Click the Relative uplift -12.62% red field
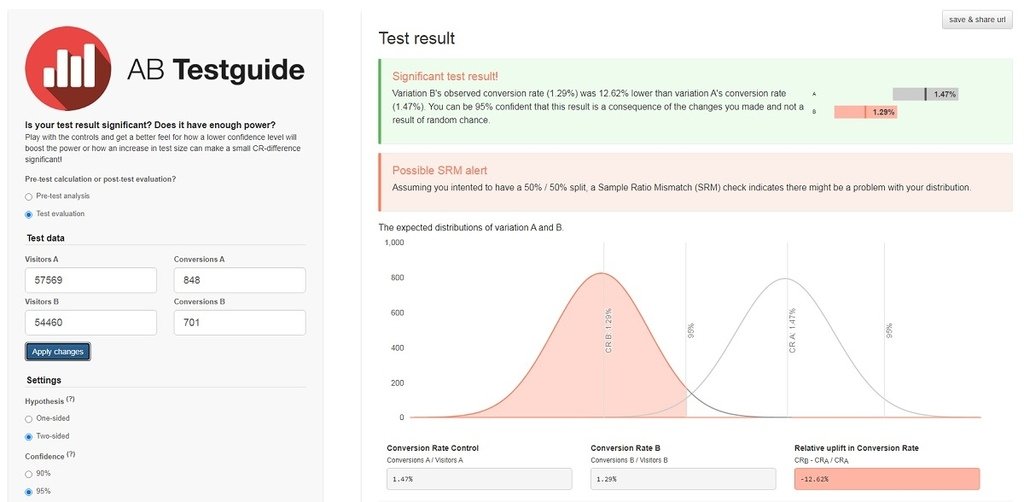 887,479
